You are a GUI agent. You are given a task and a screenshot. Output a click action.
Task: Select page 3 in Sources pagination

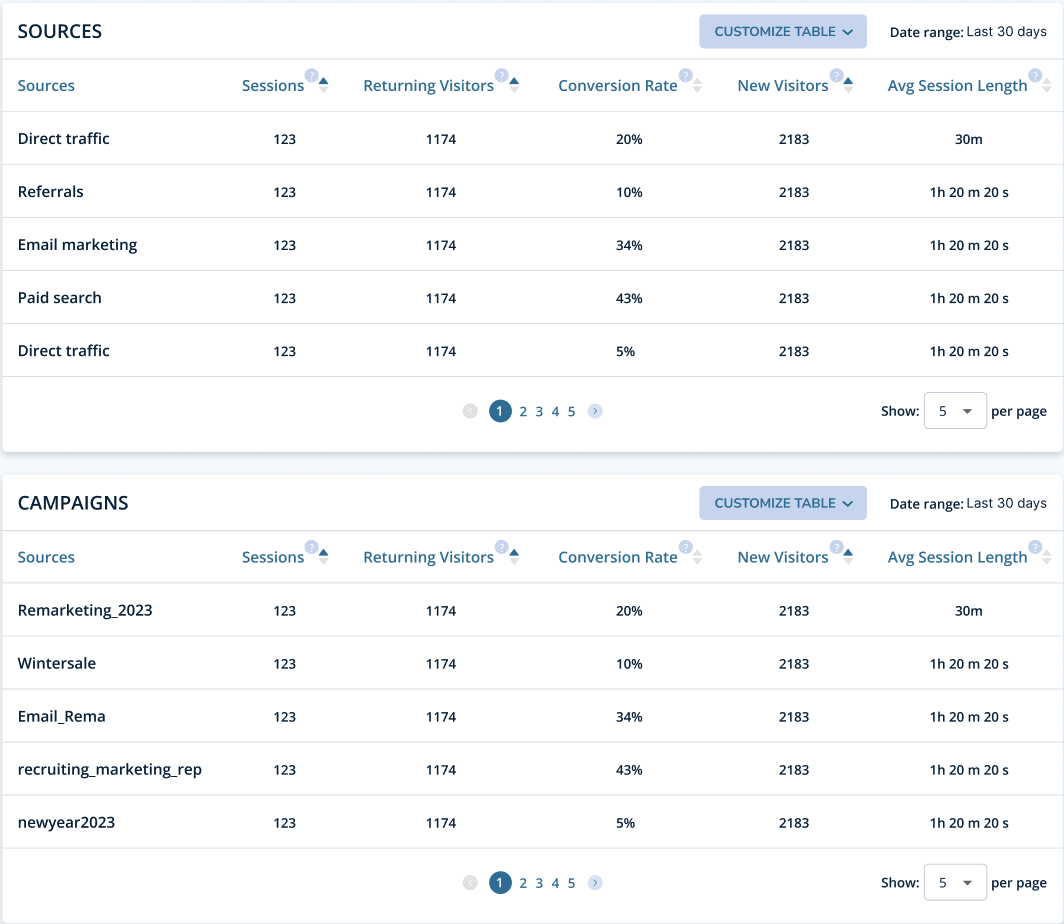coord(539,411)
